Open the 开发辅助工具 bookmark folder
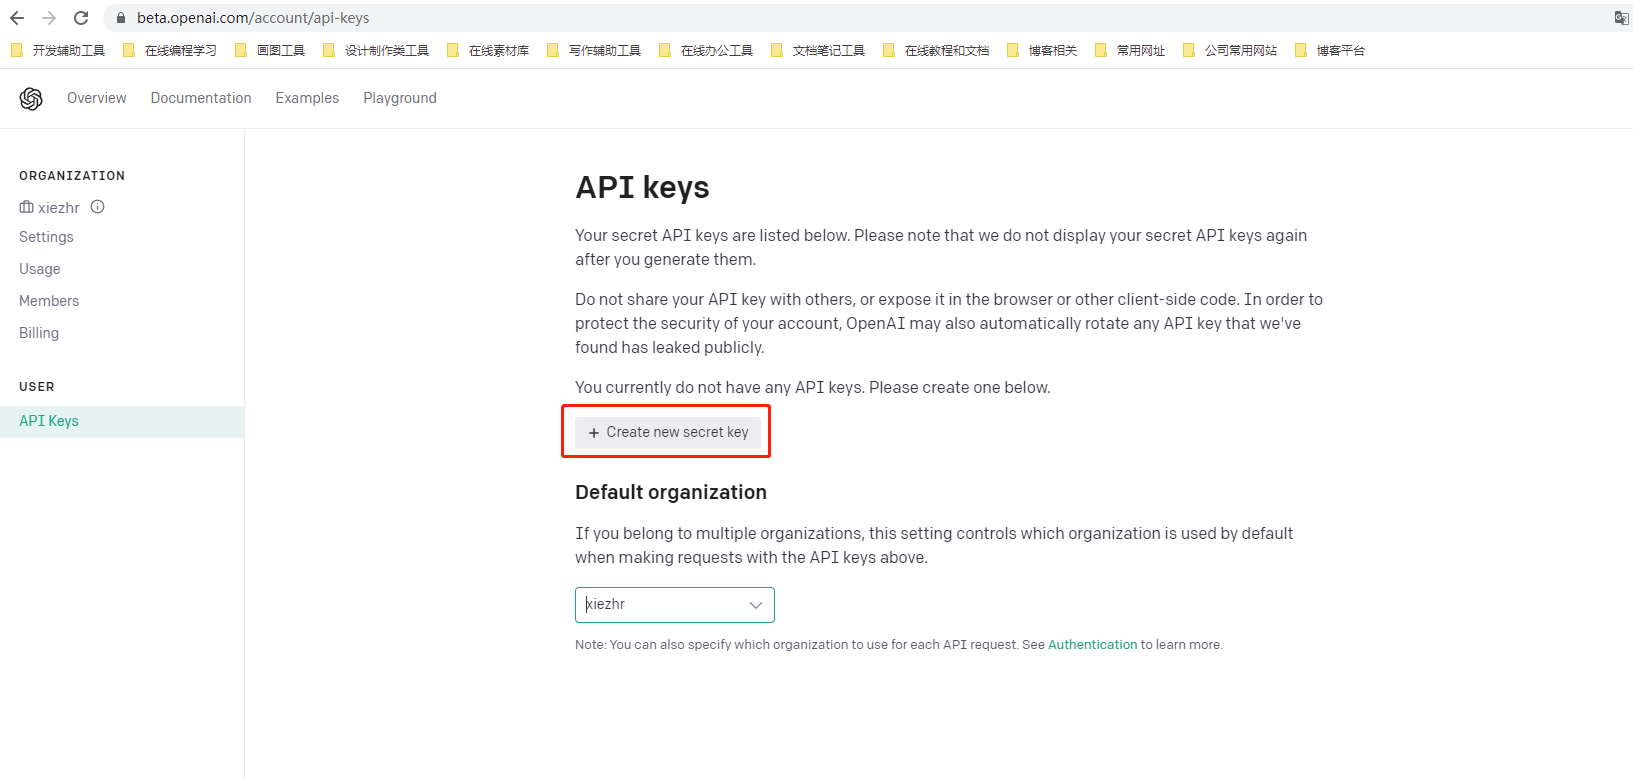This screenshot has height=779, width=1633. click(58, 50)
